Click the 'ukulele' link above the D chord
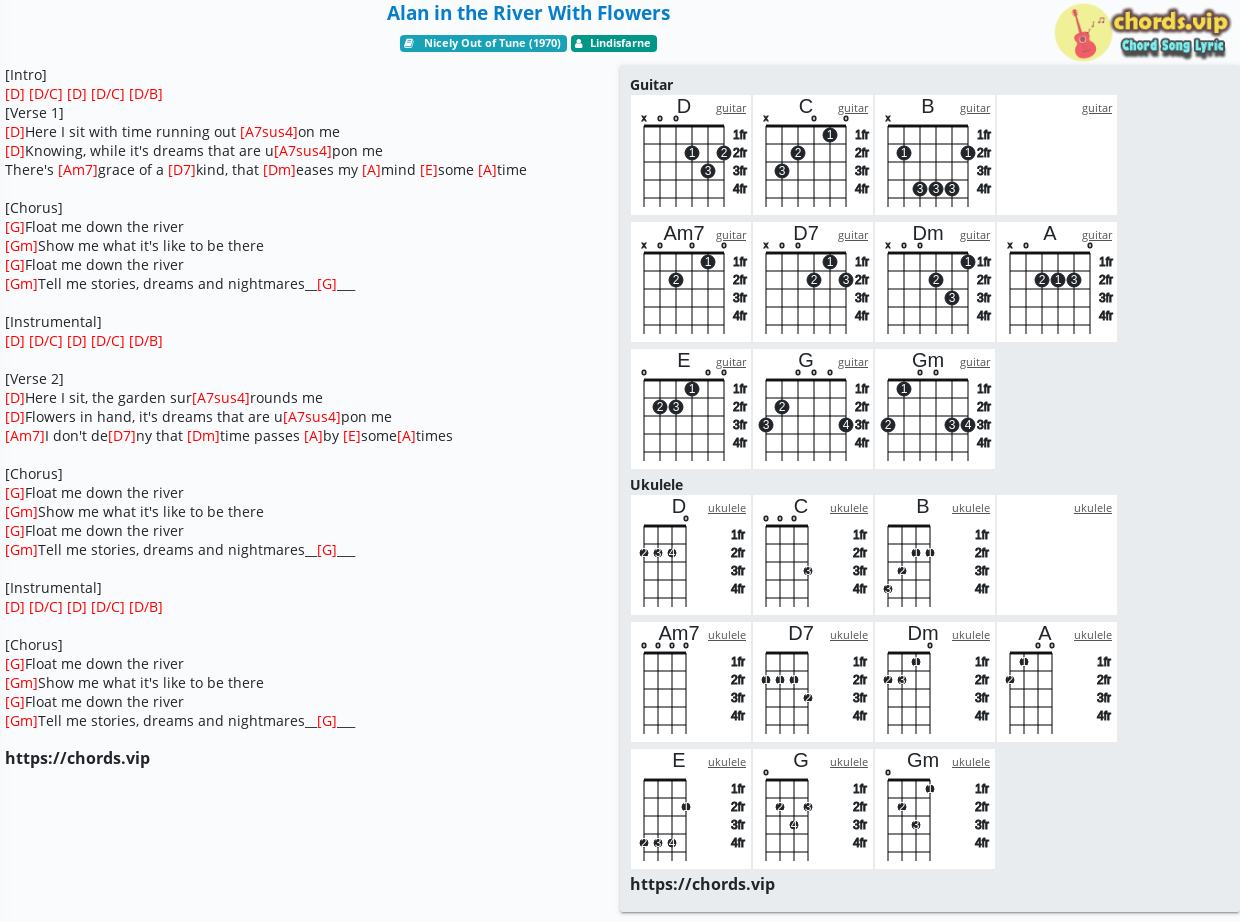Viewport: 1240px width, 922px height. 727,508
